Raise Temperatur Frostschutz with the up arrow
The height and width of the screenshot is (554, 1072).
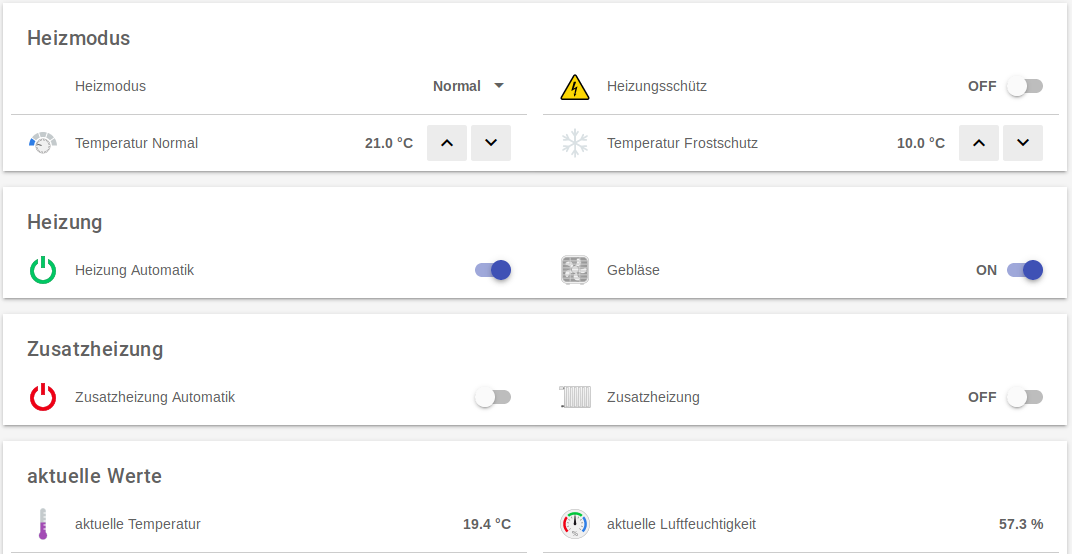[x=979, y=143]
